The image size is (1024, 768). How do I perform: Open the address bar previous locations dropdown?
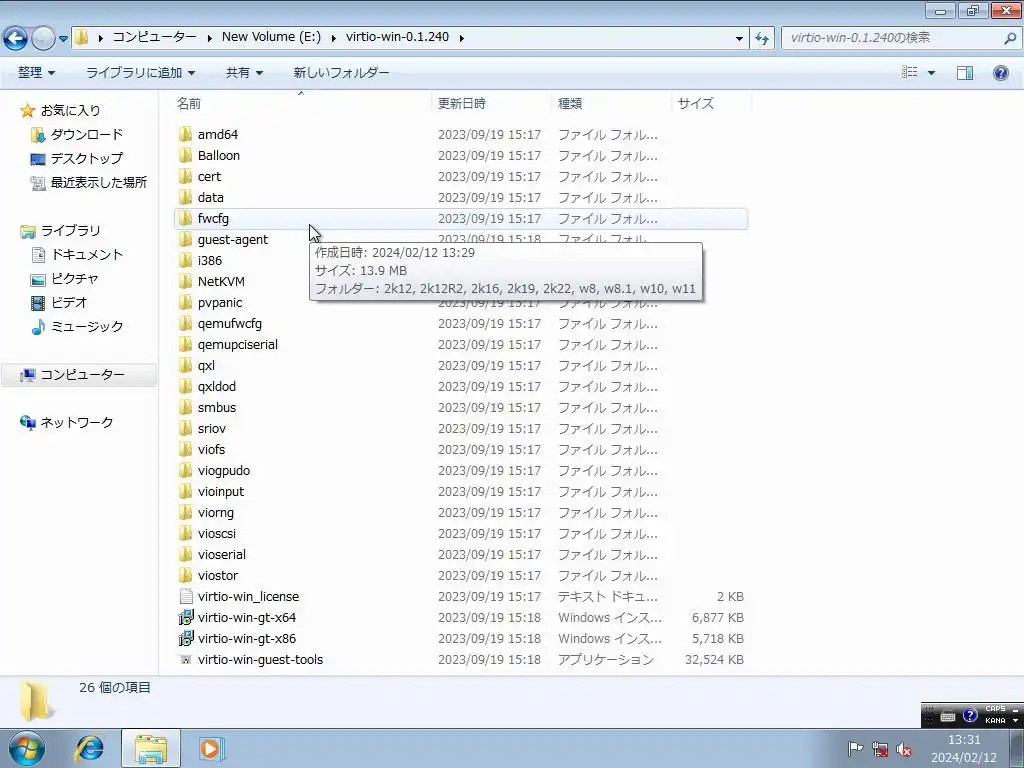tap(739, 39)
